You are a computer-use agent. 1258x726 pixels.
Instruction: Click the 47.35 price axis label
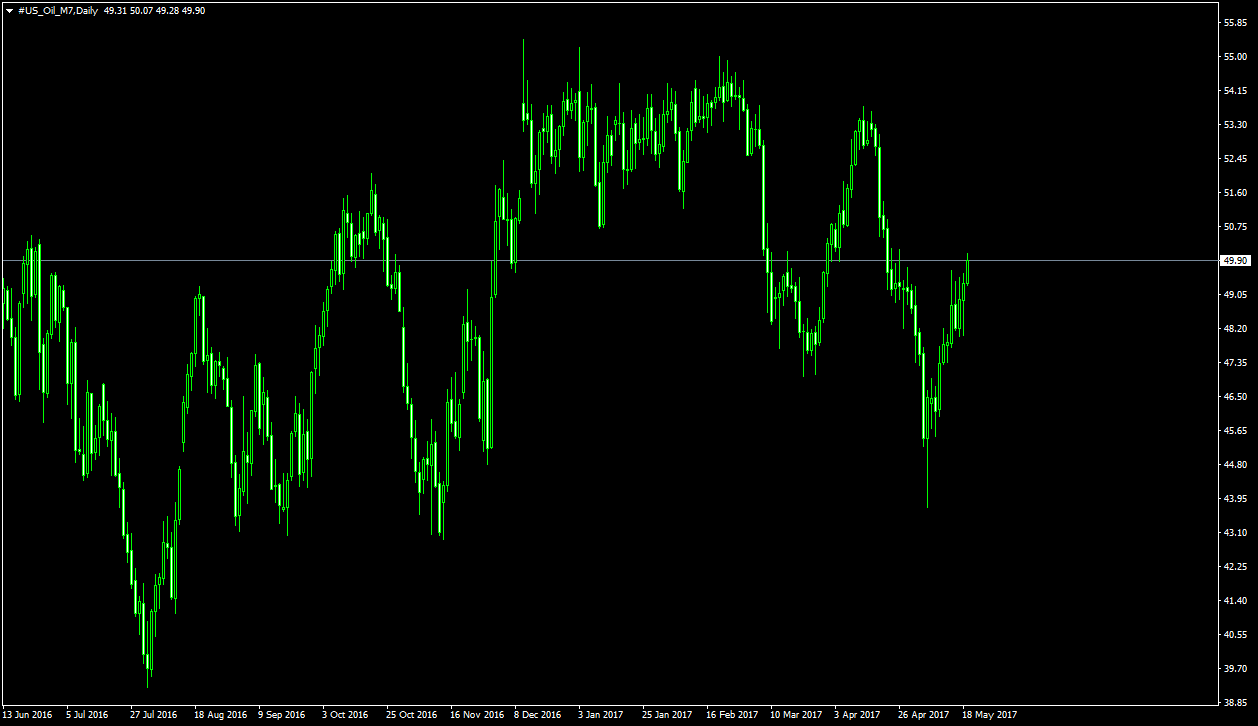(x=1235, y=362)
